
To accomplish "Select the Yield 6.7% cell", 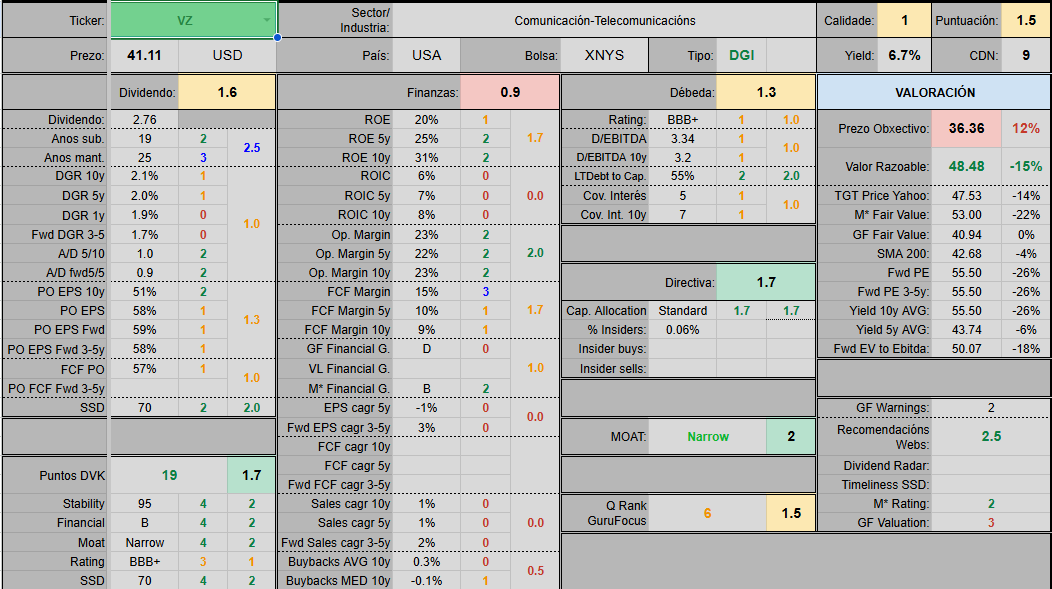I will pos(904,55).
